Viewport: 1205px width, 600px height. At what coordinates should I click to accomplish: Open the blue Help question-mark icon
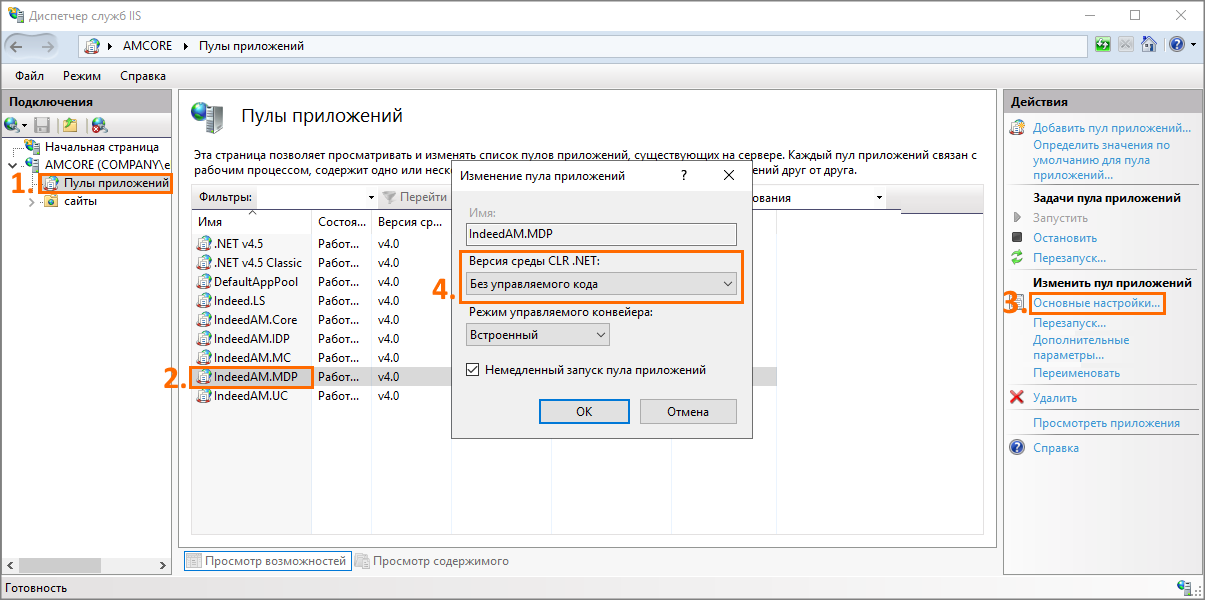coord(1176,45)
